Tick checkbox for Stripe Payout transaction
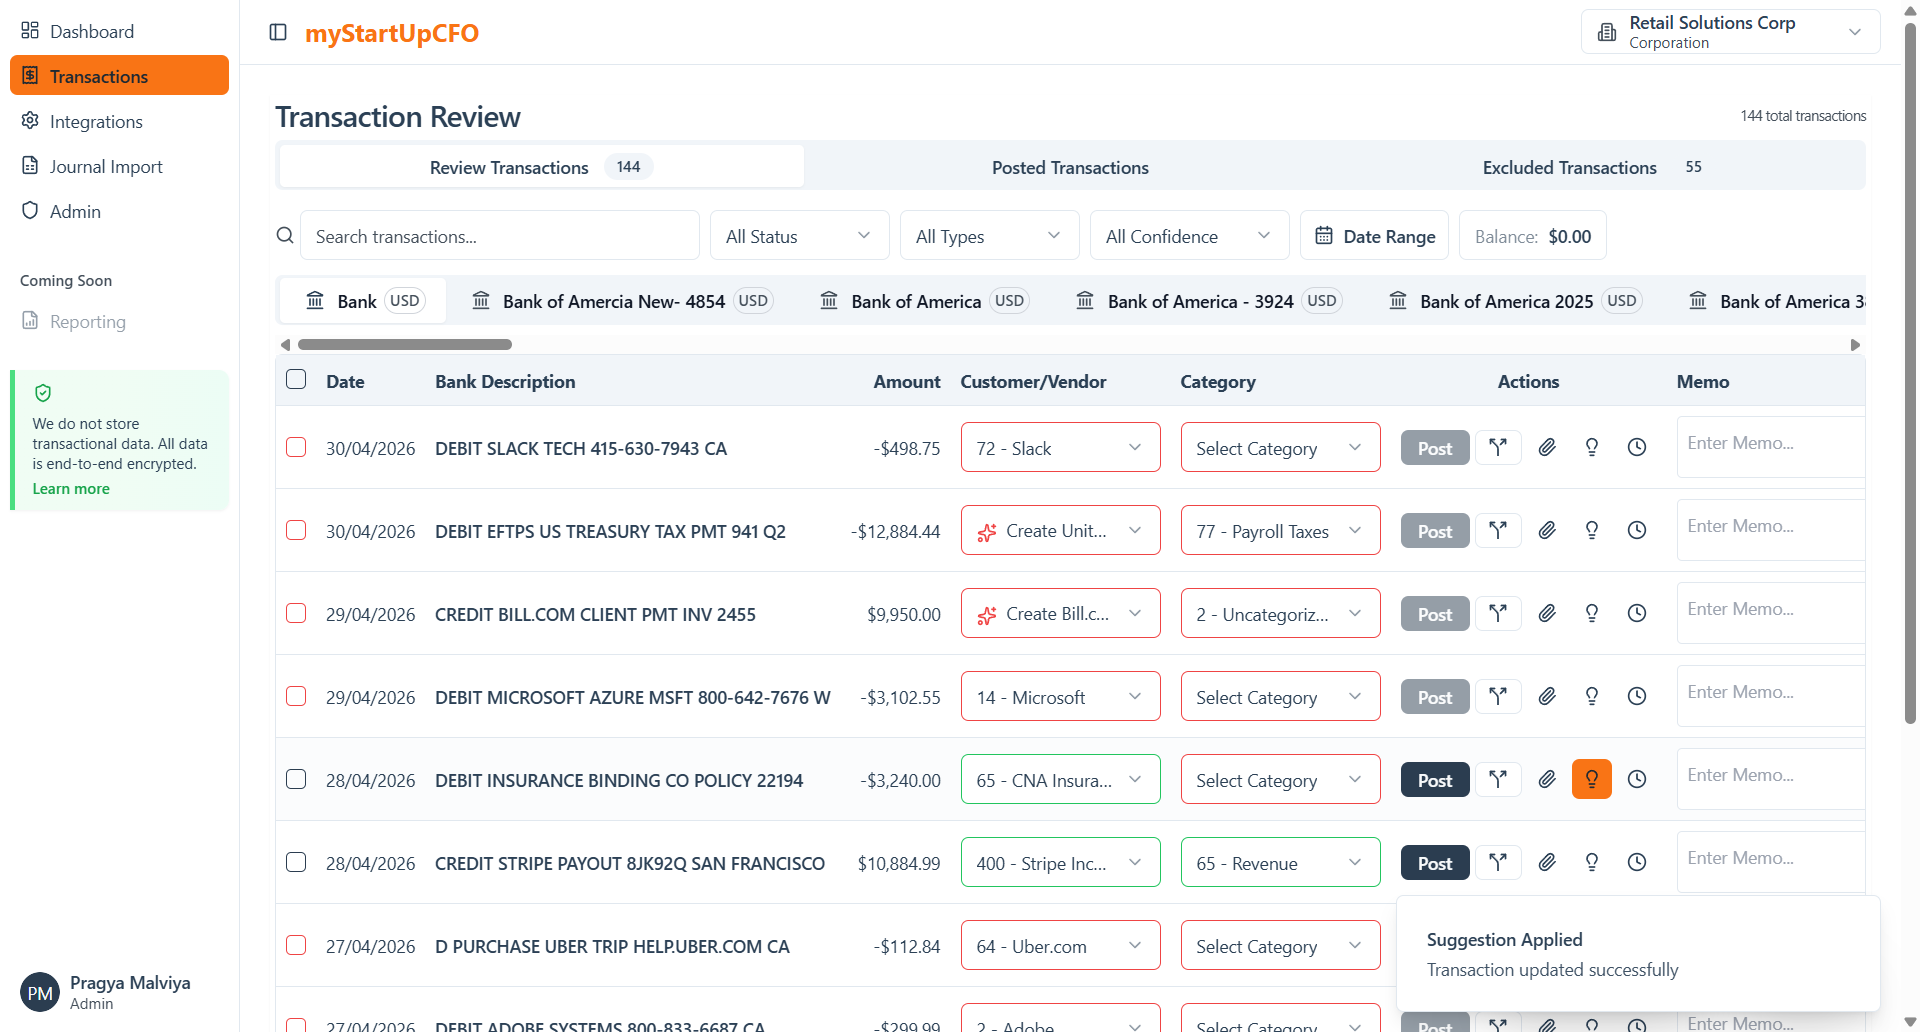Screen dimensions: 1920x1032 [296, 862]
